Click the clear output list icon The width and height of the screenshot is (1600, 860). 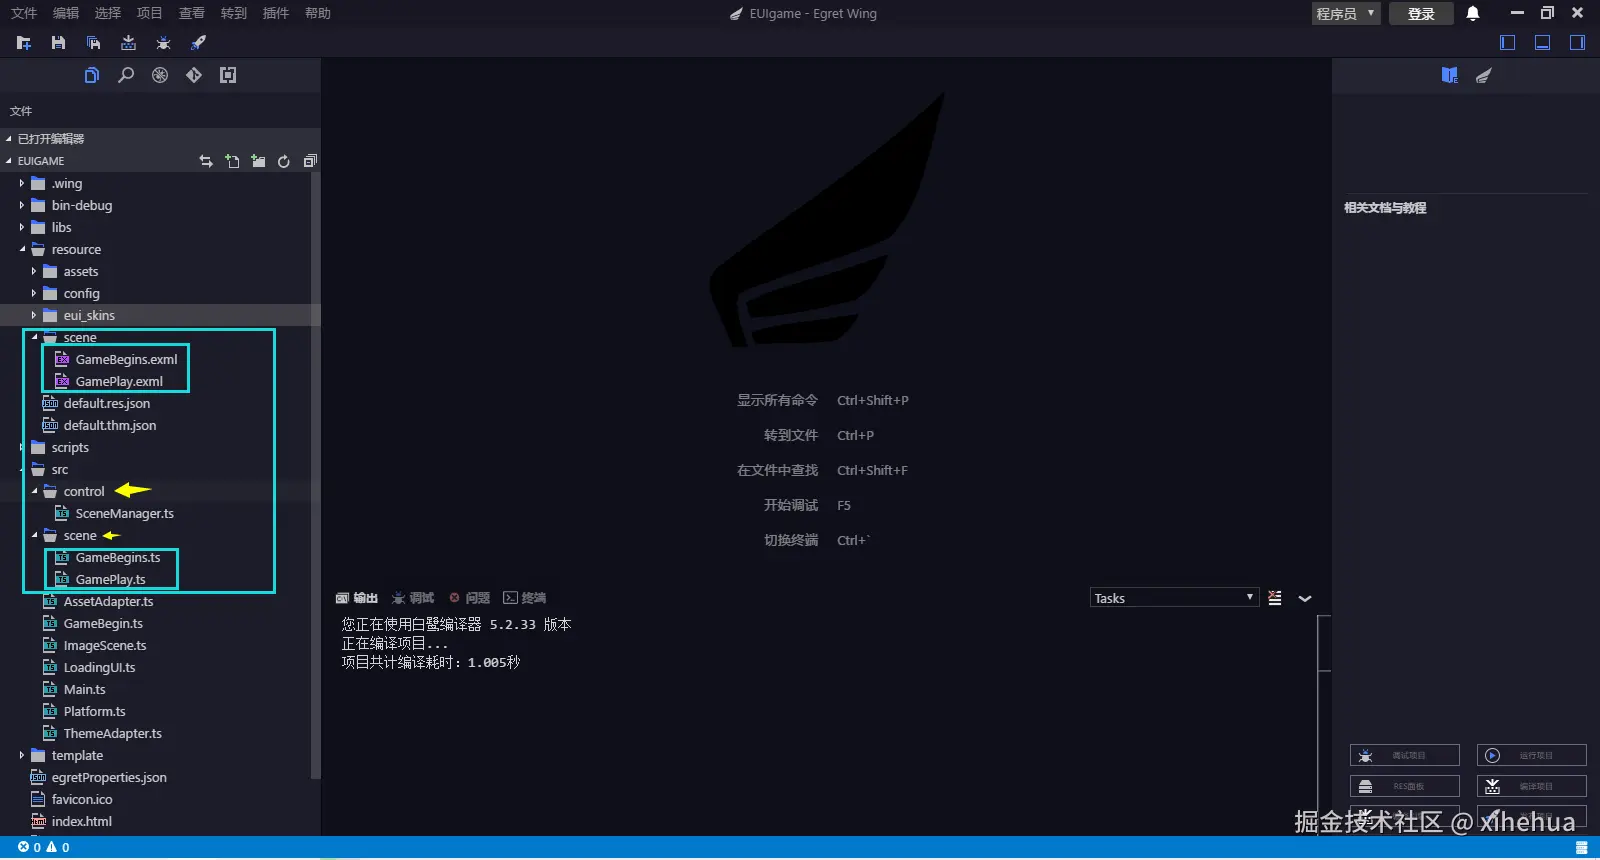[1275, 598]
